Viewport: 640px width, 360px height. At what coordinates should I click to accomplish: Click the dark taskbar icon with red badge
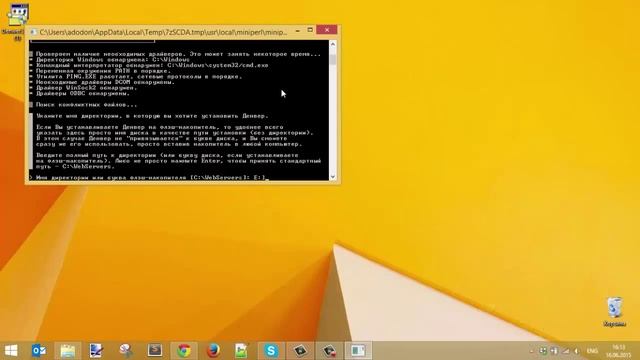[329, 350]
